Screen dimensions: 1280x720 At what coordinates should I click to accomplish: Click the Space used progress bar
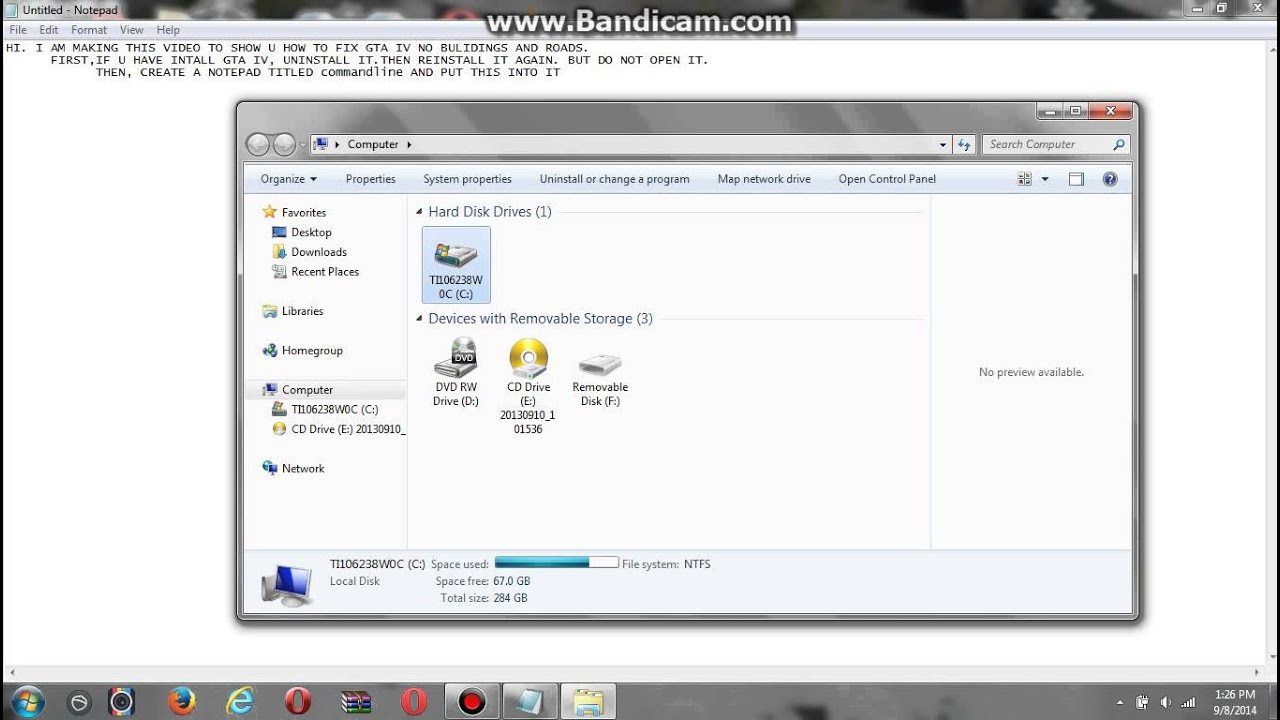(x=557, y=563)
